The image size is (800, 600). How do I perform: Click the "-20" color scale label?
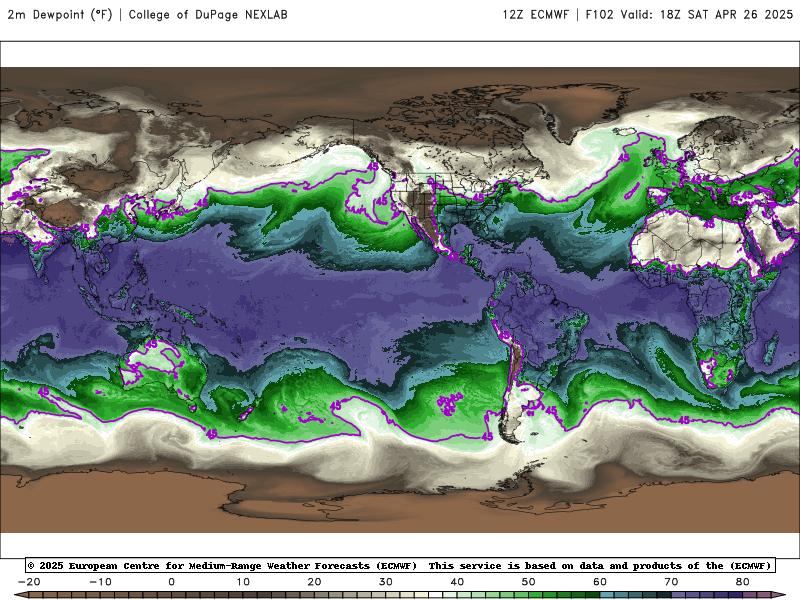[x=29, y=582]
